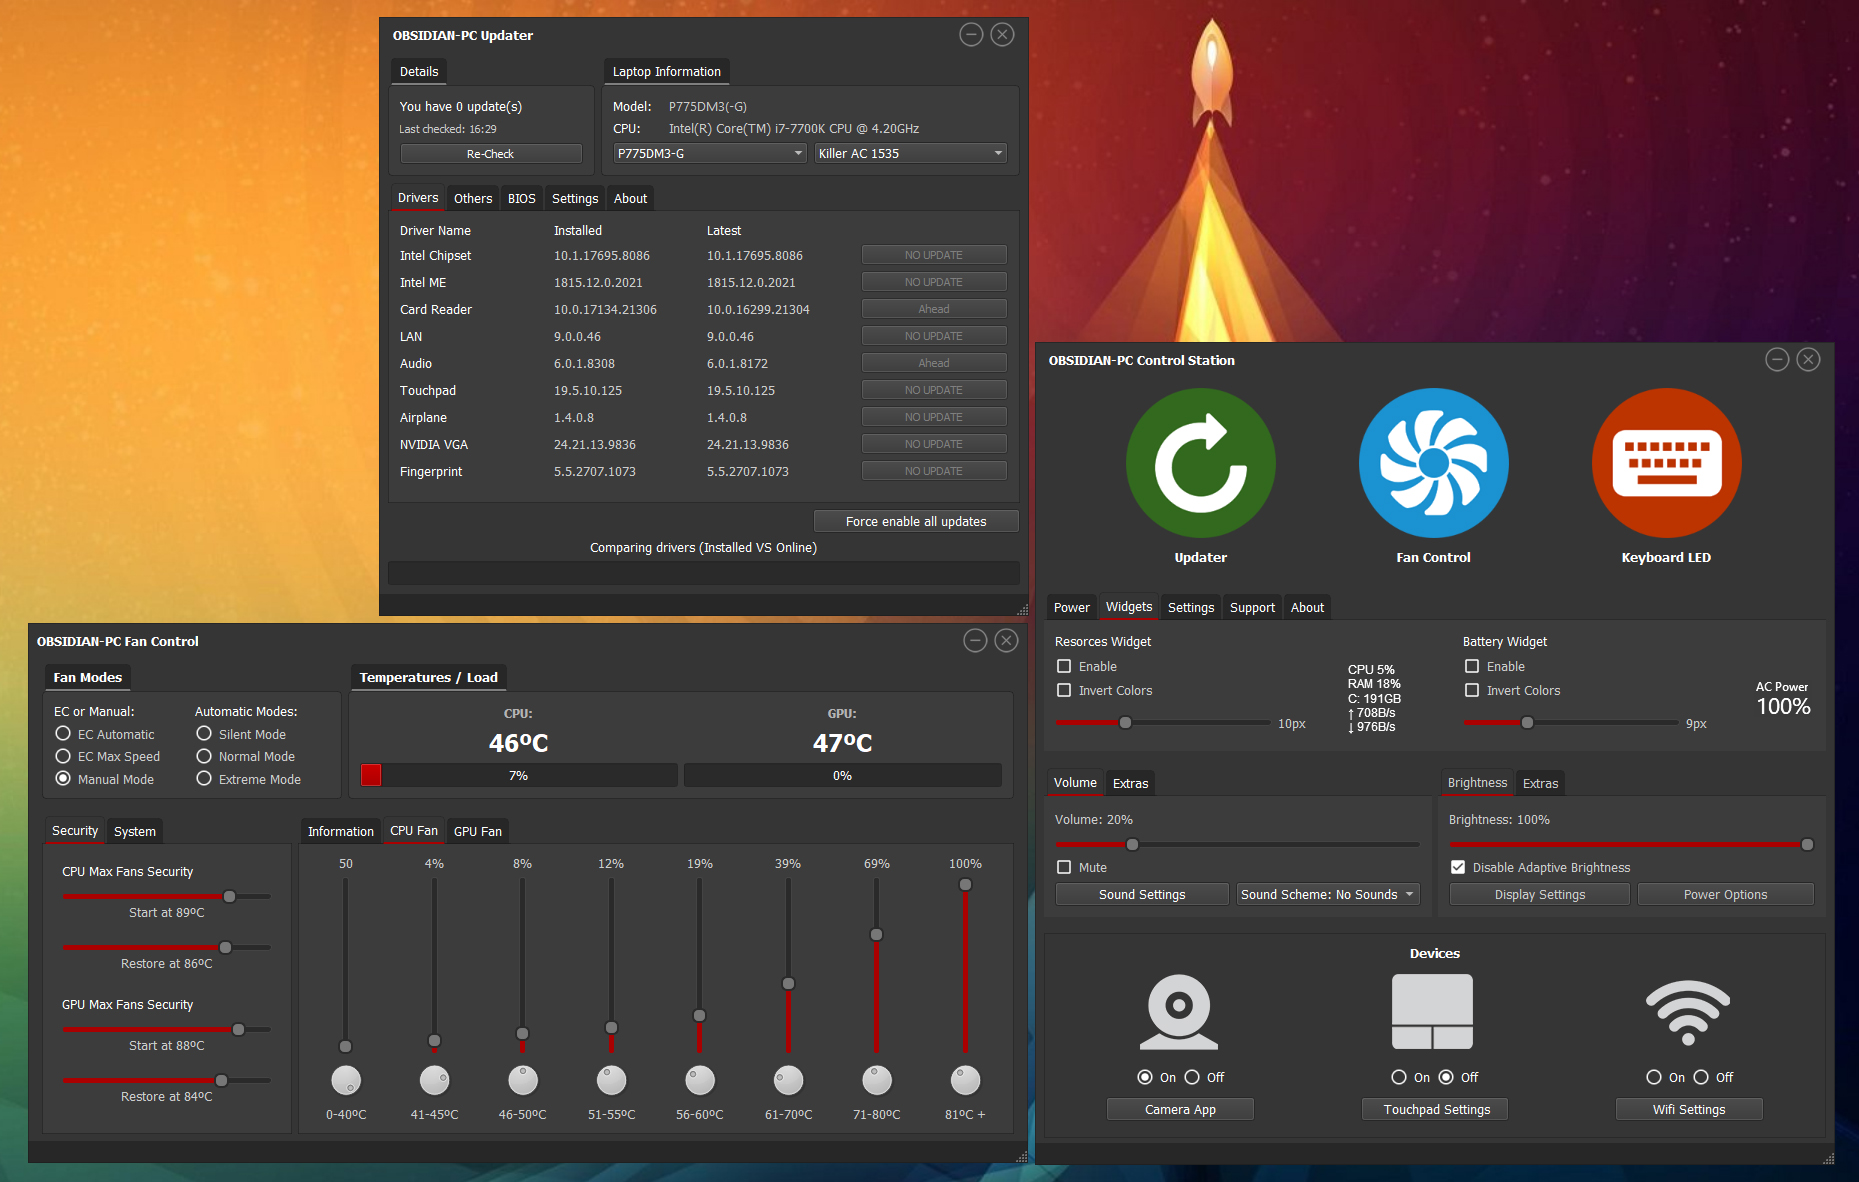Turn Wifi On
1859x1182 pixels.
(x=1654, y=1077)
